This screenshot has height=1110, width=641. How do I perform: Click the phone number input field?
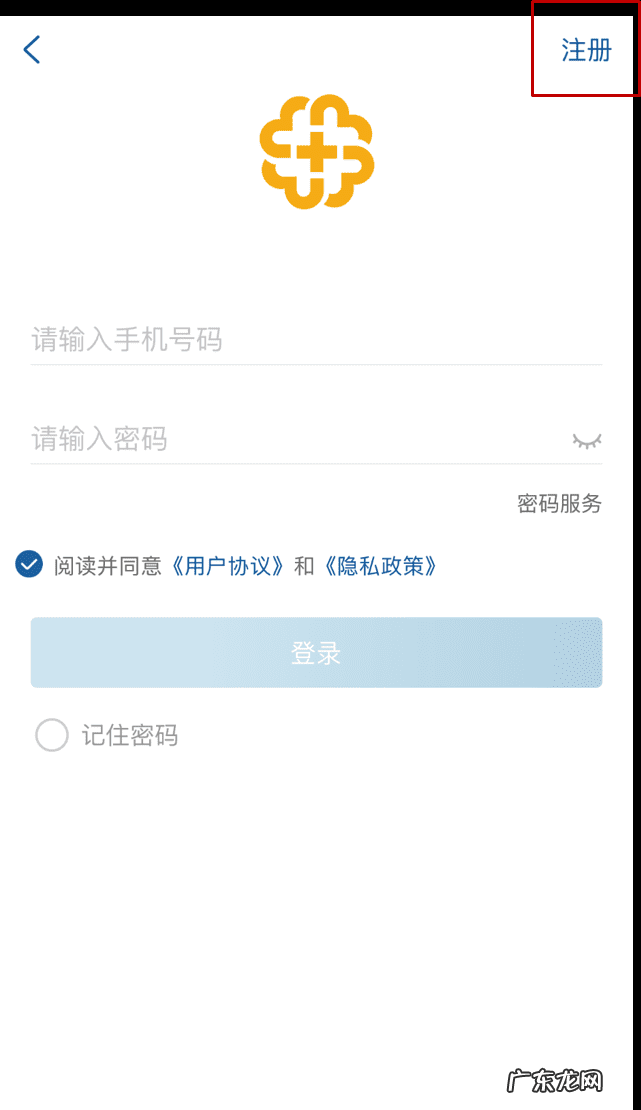pyautogui.click(x=317, y=340)
